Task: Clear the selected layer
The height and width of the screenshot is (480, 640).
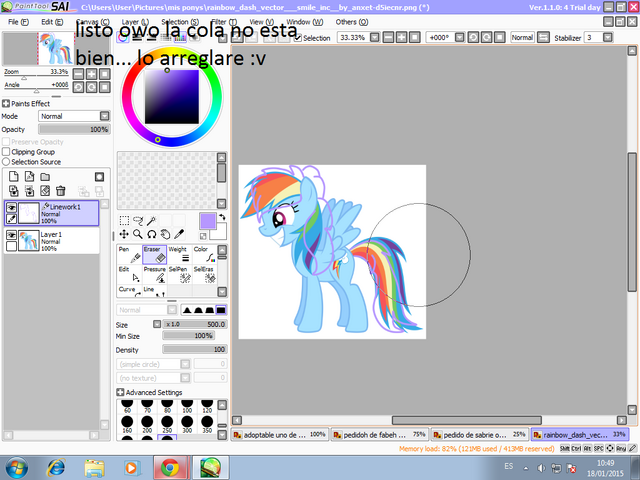Action: (45, 191)
